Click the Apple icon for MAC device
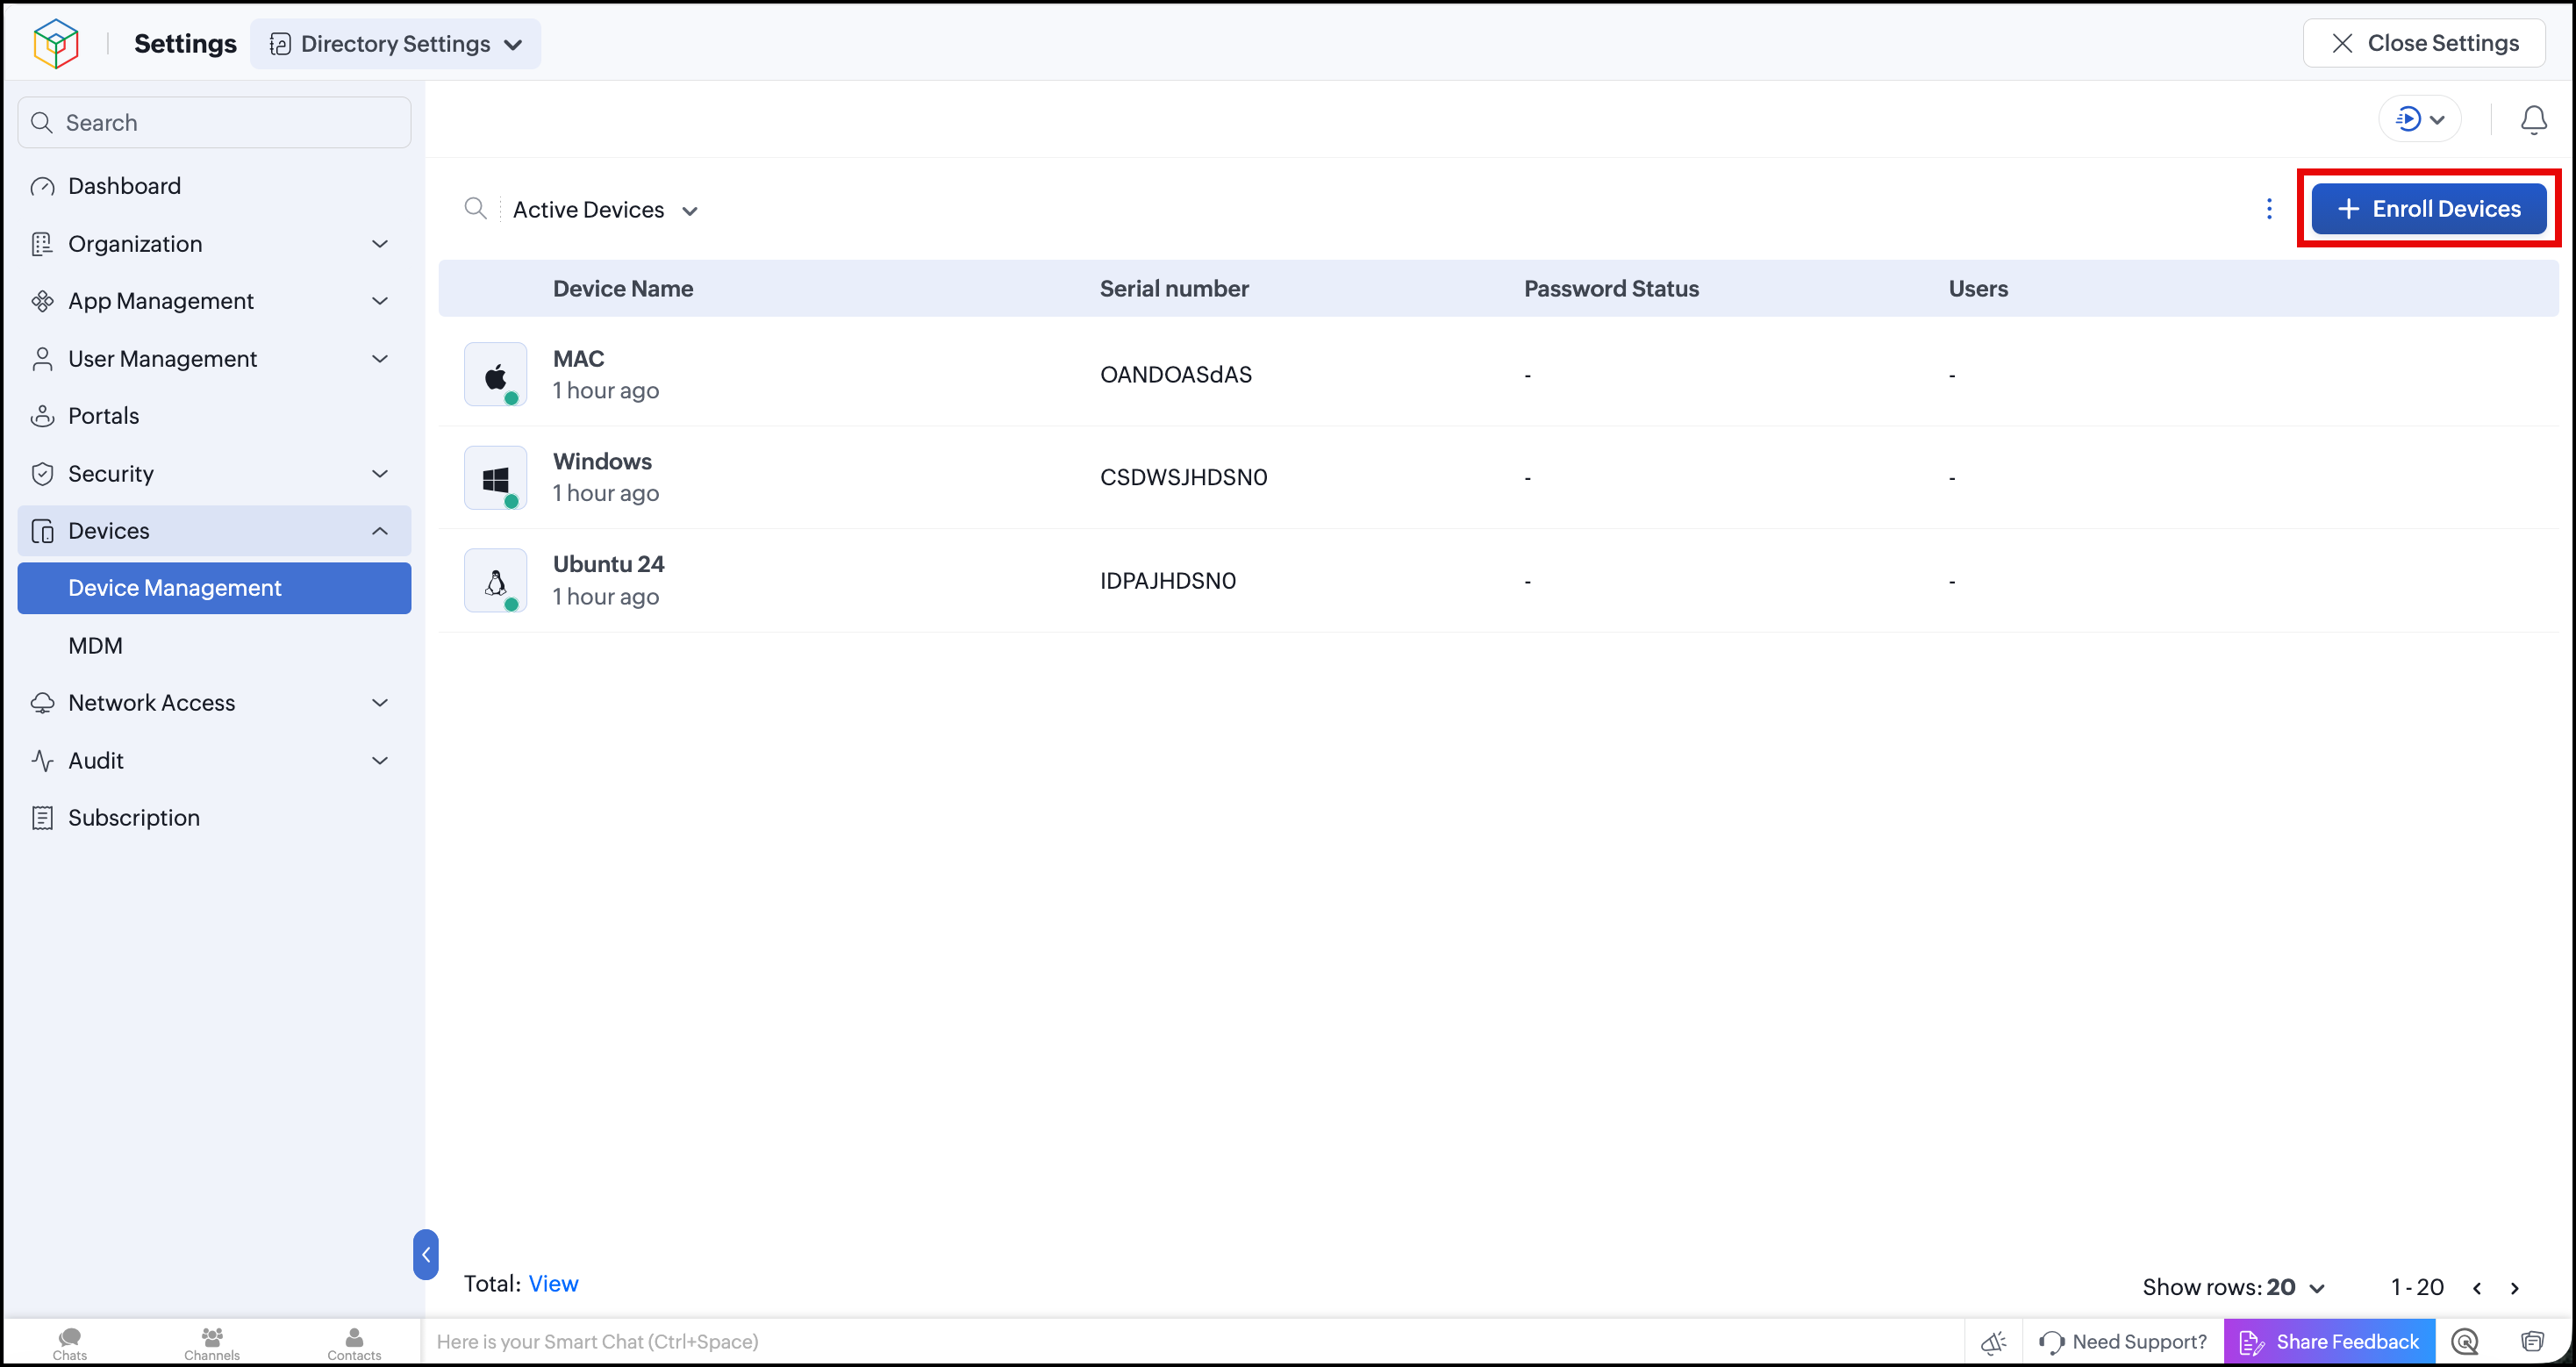 click(x=495, y=375)
